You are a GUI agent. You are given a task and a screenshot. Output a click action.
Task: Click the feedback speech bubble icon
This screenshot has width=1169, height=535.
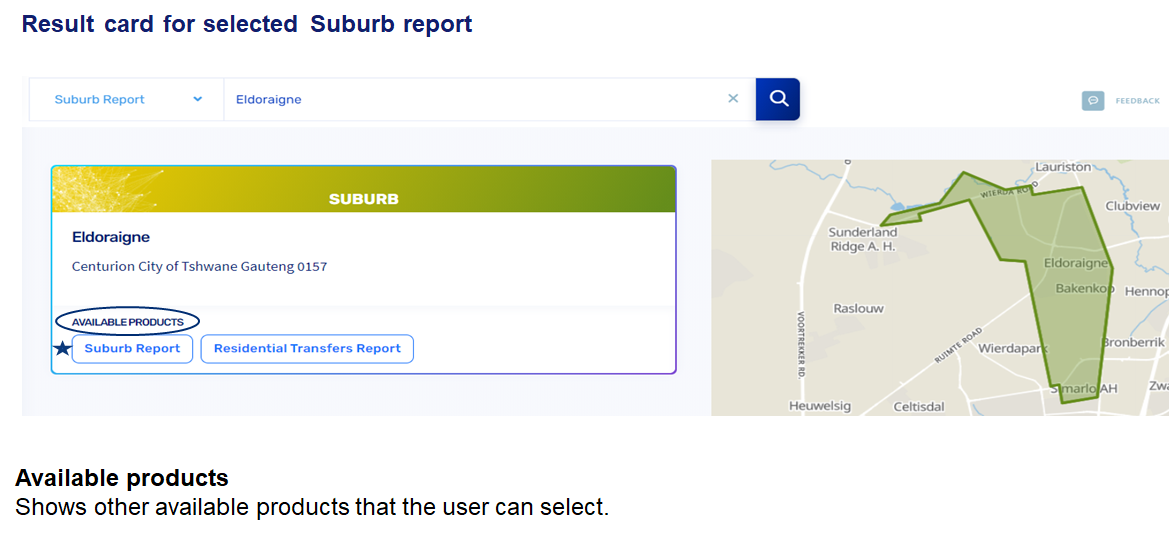1093,100
